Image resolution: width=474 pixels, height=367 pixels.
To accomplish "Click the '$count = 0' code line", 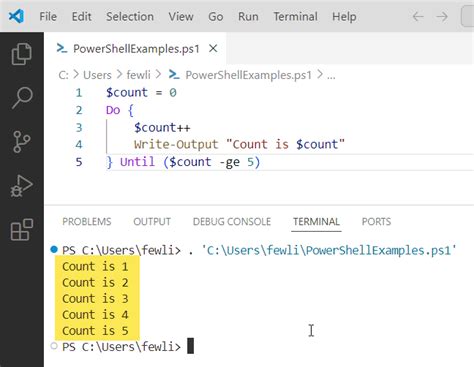I will point(141,92).
